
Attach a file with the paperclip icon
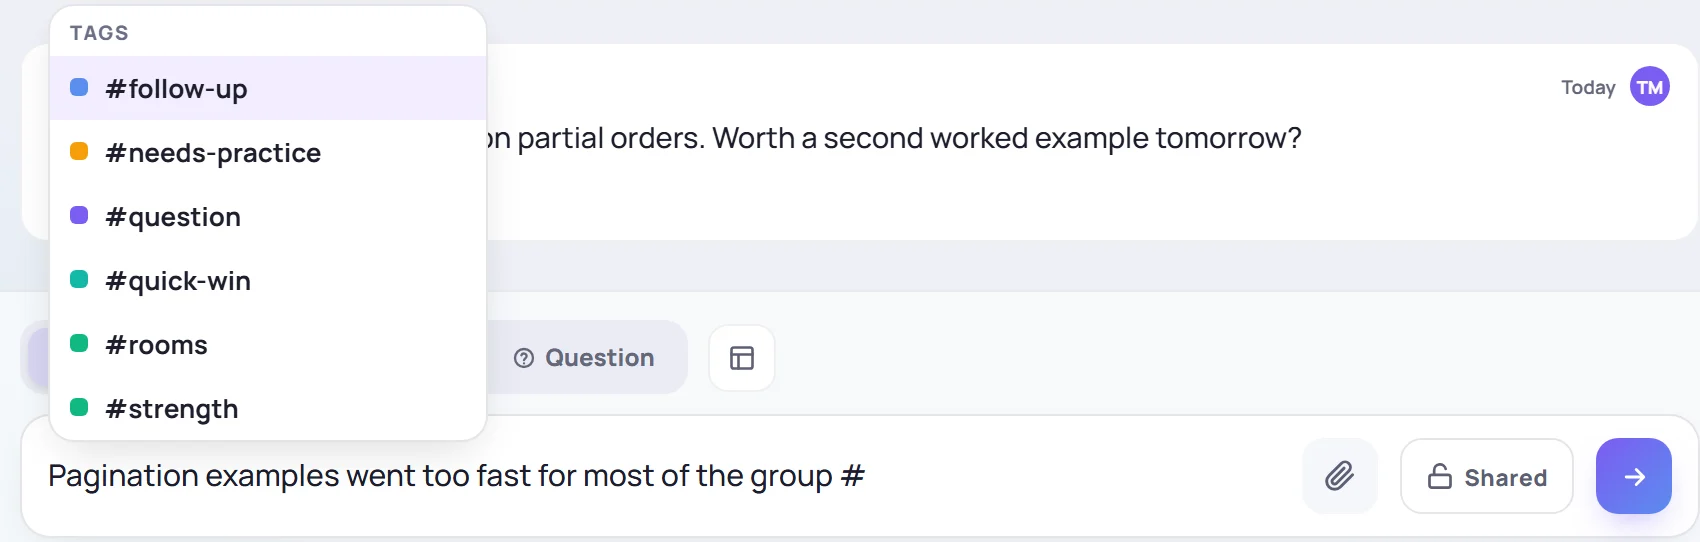click(x=1340, y=476)
